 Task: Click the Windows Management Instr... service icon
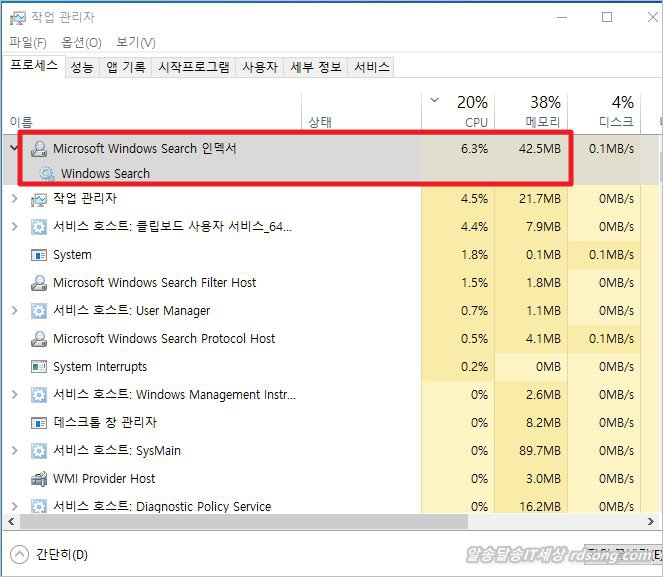coord(39,395)
